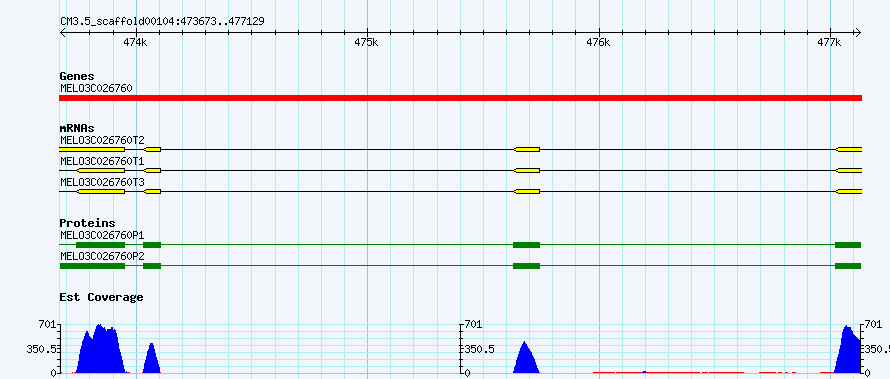This screenshot has height=379, width=890.
Task: Click the Genes track heading
Action: (x=77, y=76)
